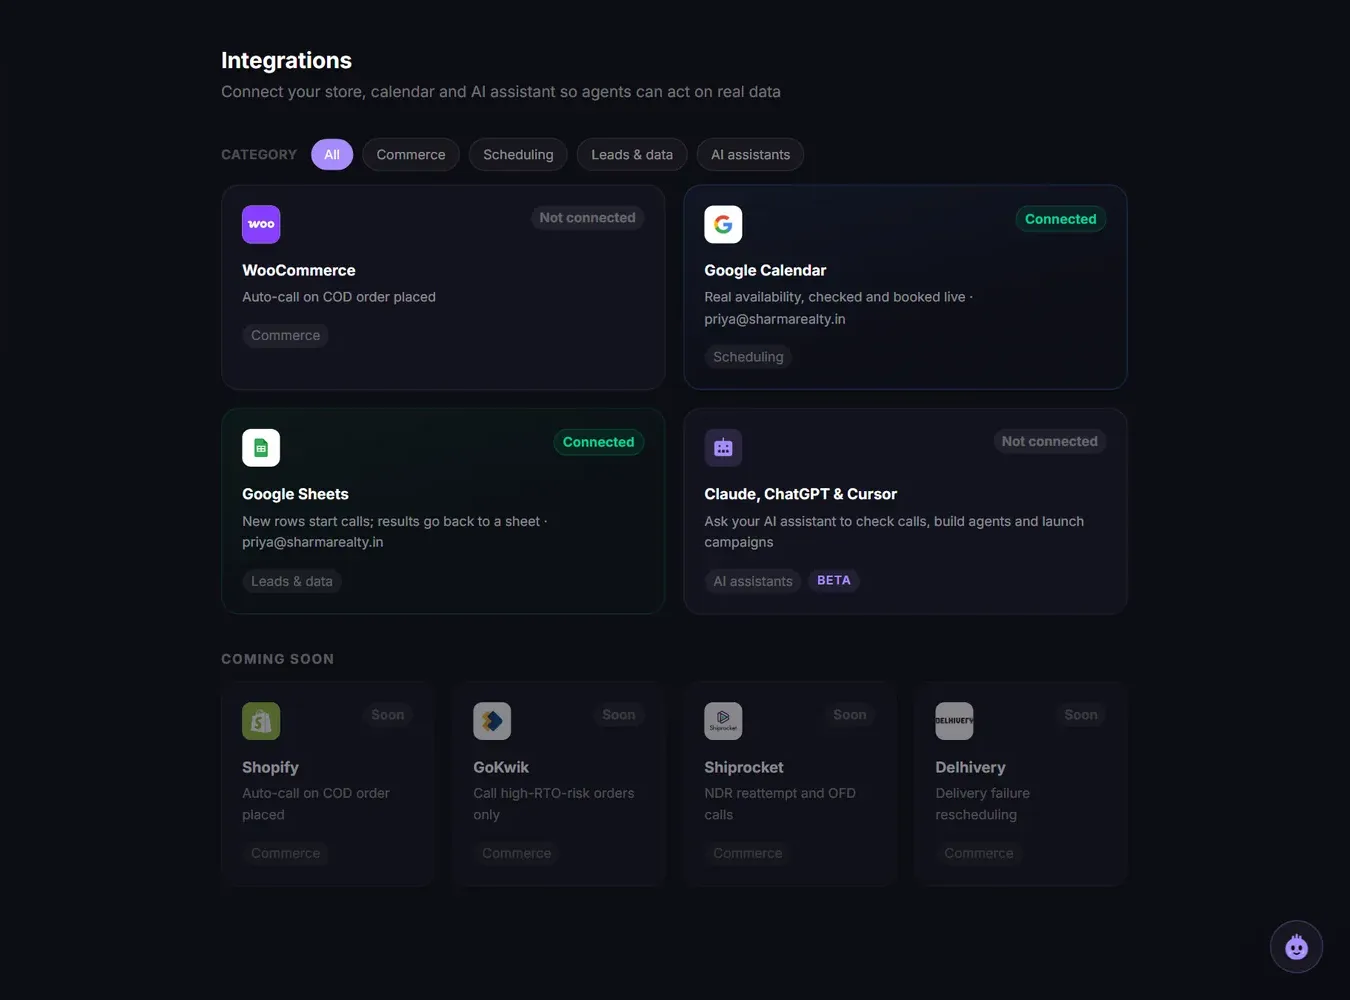Click the GoKwik card title

[x=501, y=767]
